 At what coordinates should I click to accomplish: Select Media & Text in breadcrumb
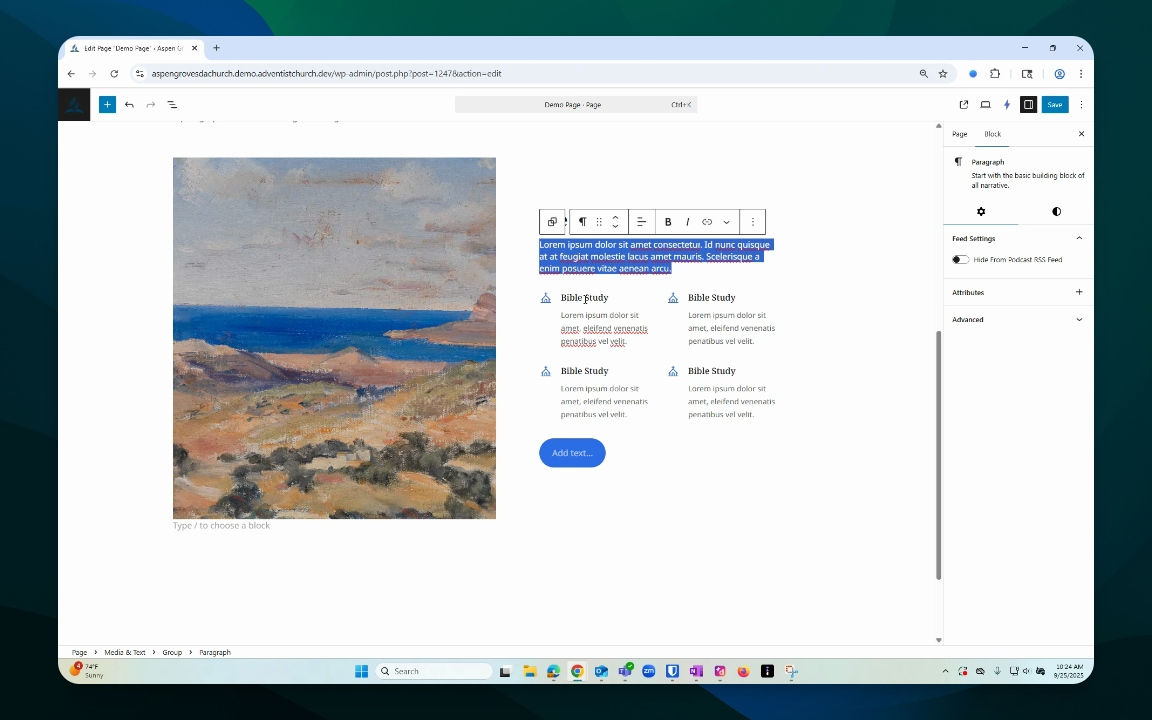[124, 652]
